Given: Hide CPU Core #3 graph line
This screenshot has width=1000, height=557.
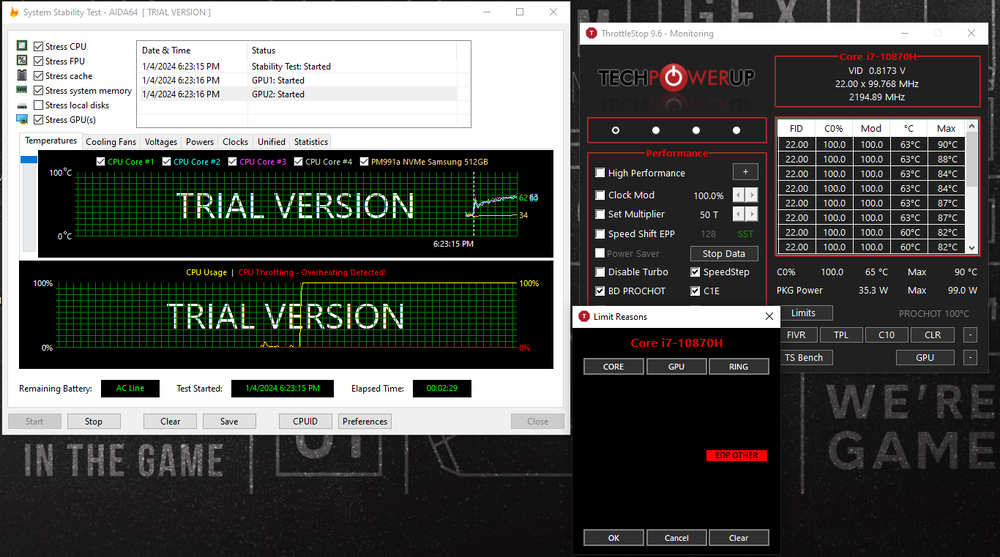Looking at the screenshot, I should pyautogui.click(x=232, y=161).
